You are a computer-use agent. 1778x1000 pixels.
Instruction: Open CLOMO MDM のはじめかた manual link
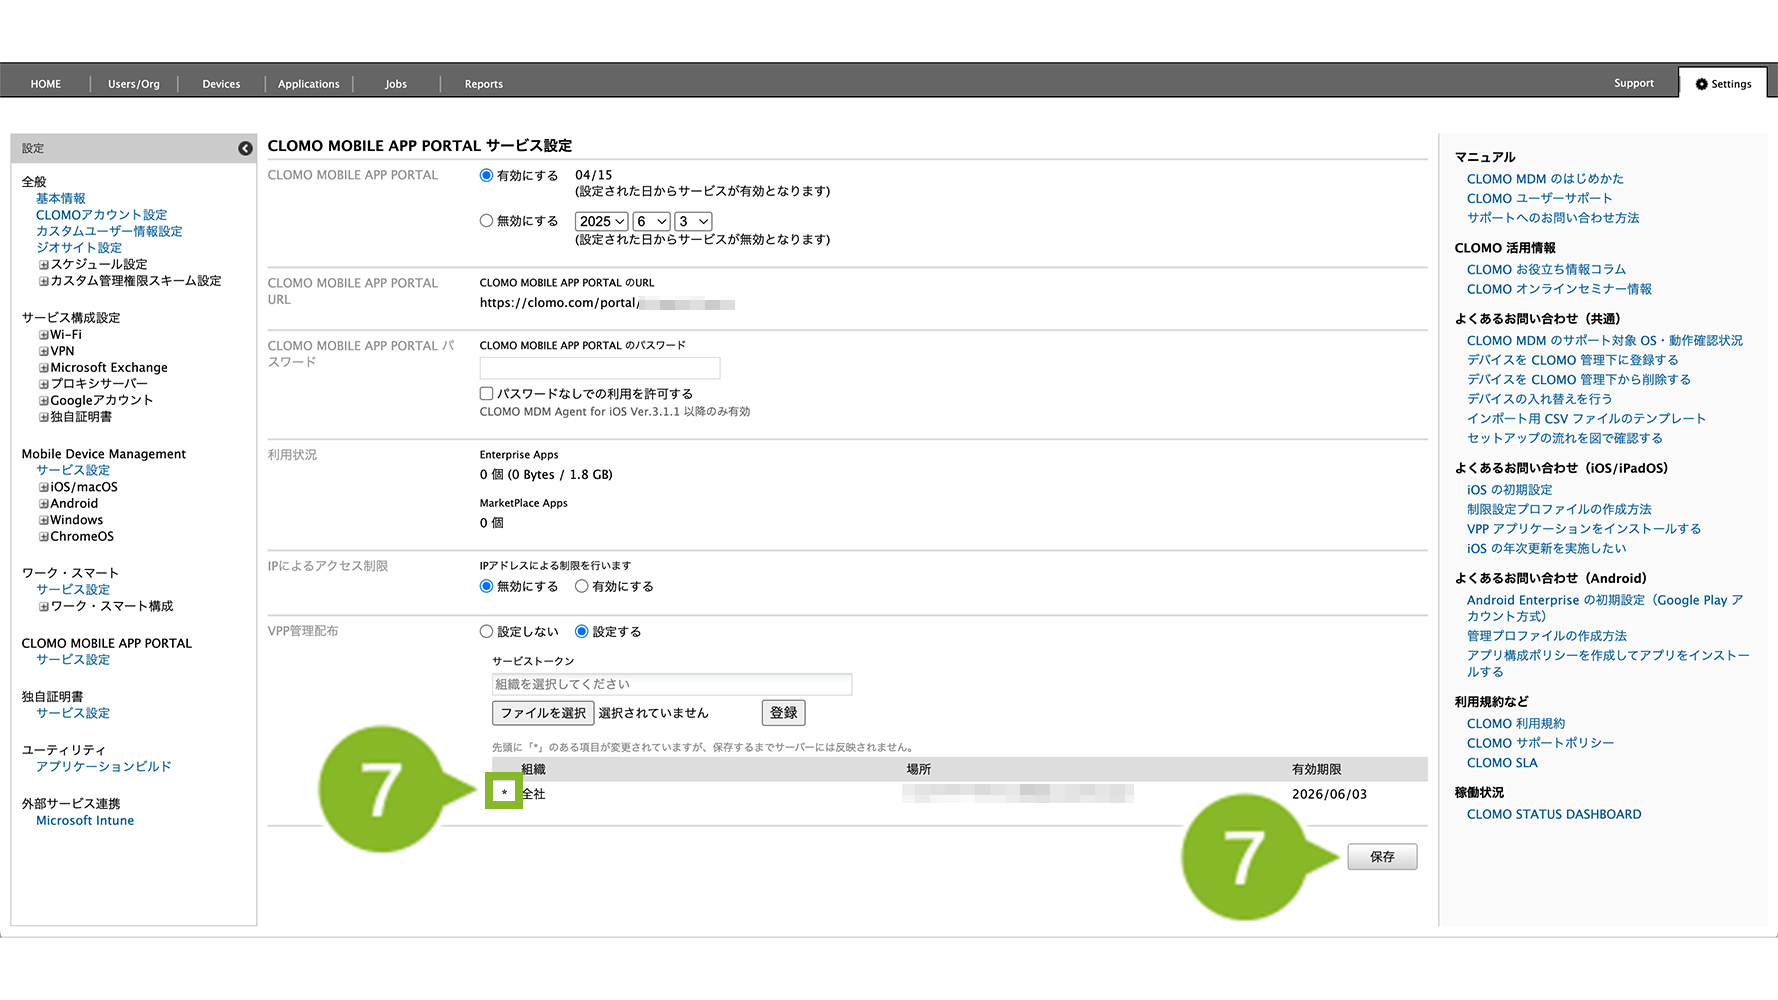point(1545,179)
